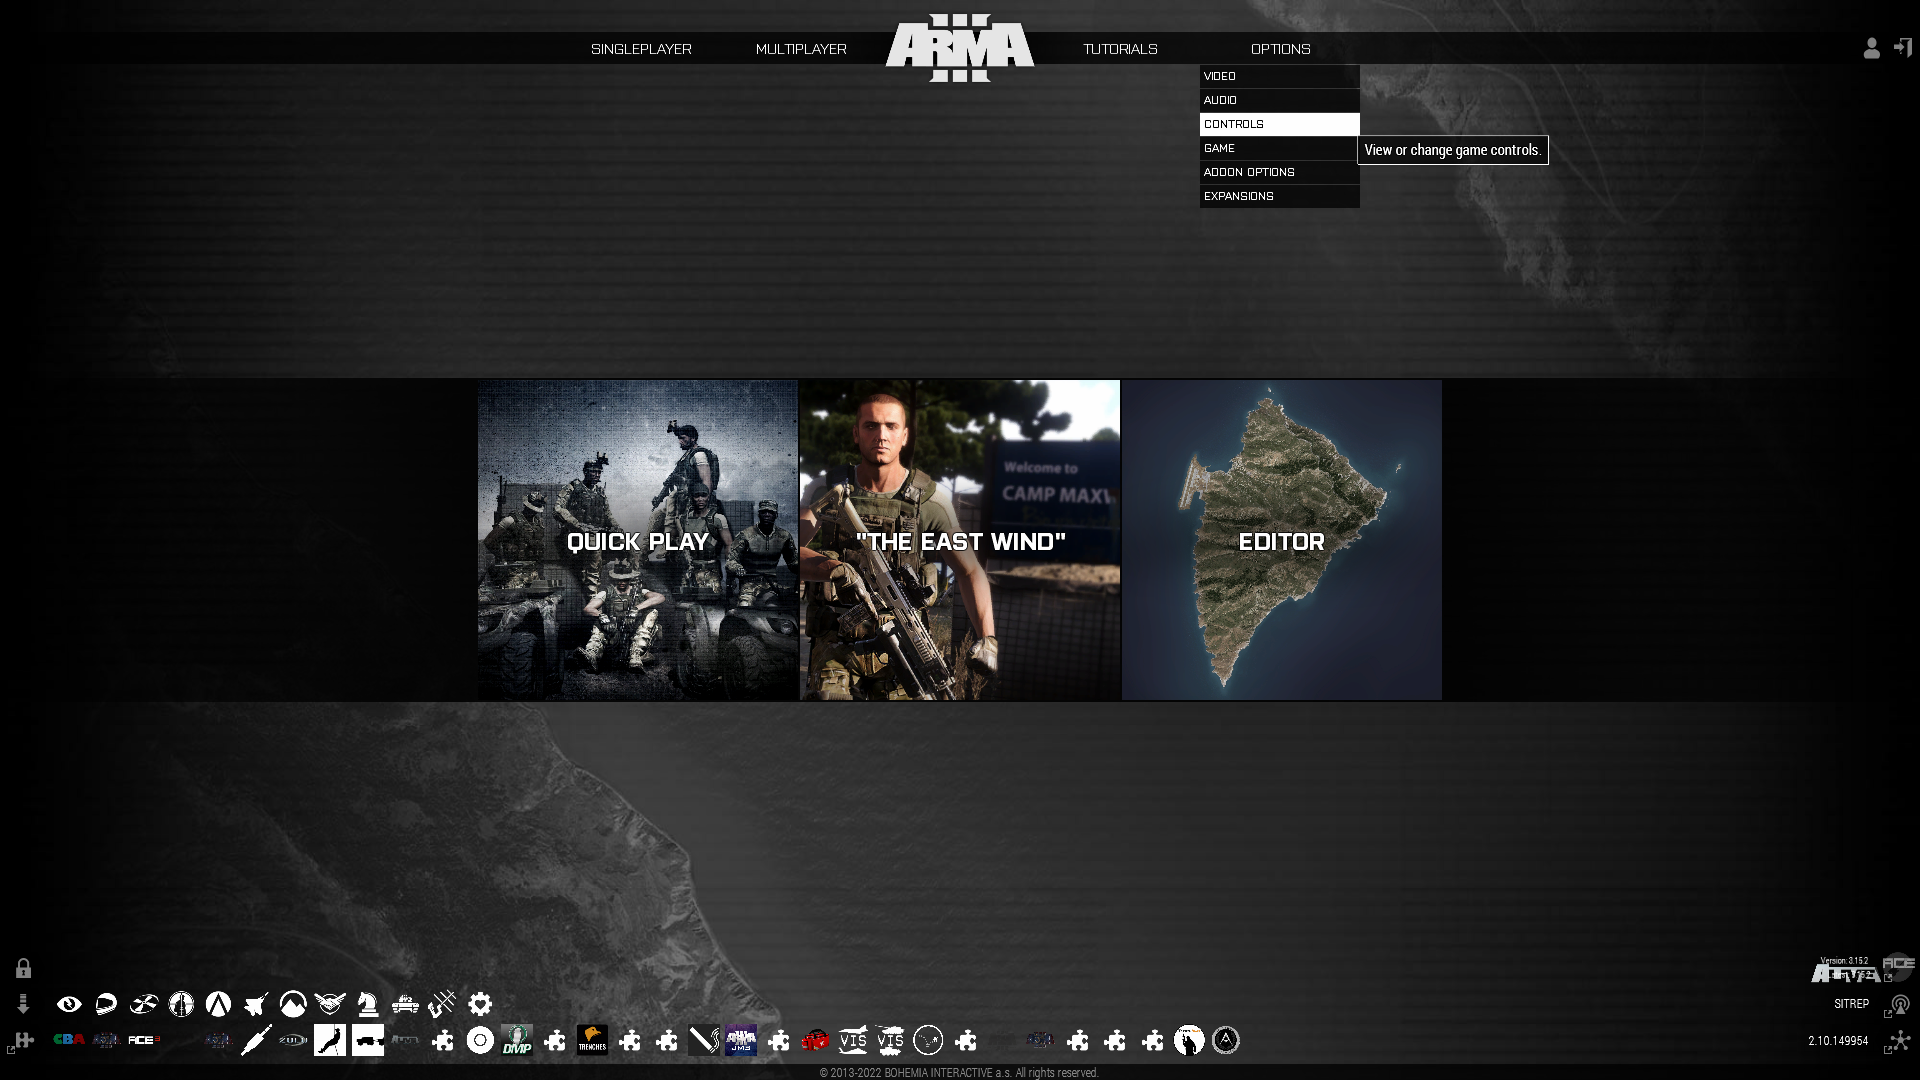Viewport: 1920px width, 1080px height.
Task: Click the ACE3 mod icon
Action: [x=144, y=1040]
